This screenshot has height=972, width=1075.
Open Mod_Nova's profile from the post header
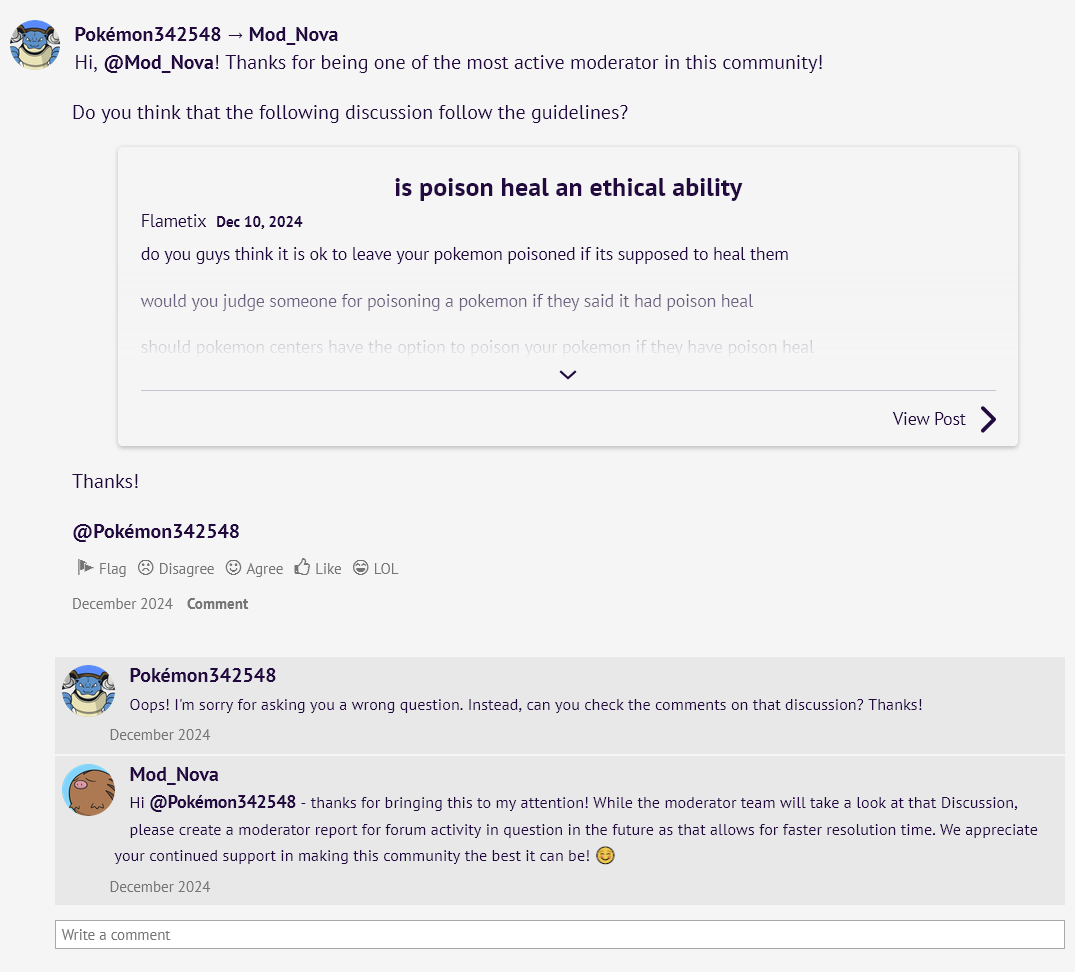(293, 34)
